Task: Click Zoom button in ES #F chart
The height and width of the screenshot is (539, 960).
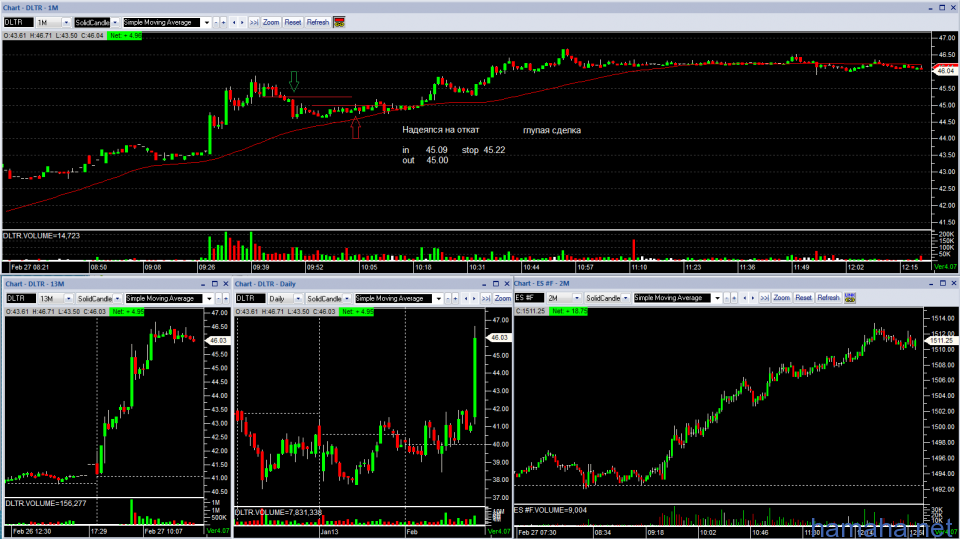Action: (782, 298)
